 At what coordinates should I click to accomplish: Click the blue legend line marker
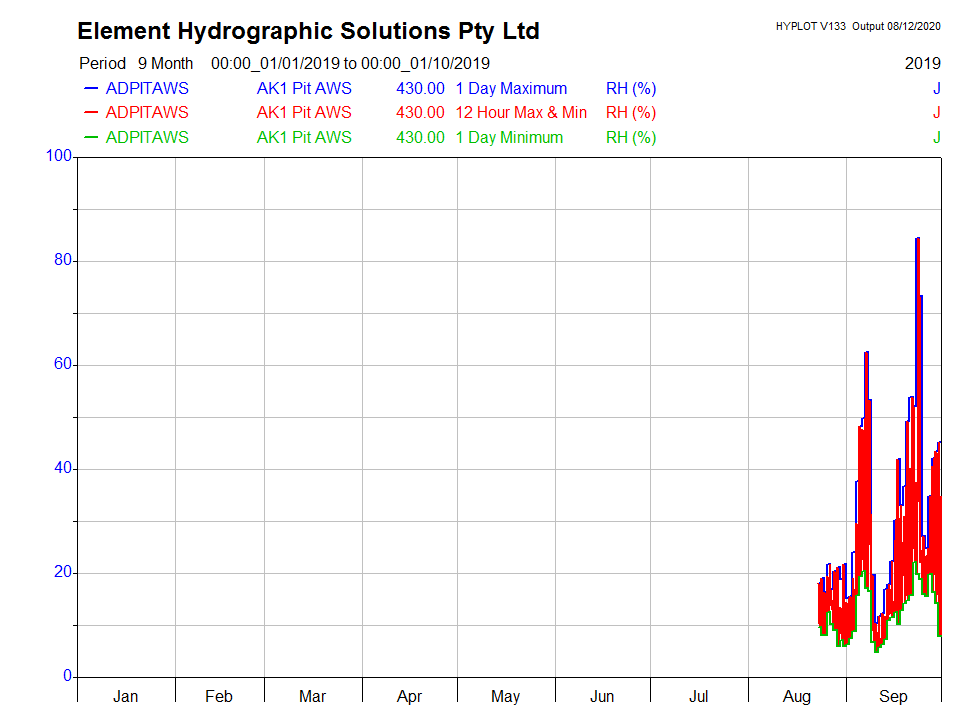(x=90, y=89)
